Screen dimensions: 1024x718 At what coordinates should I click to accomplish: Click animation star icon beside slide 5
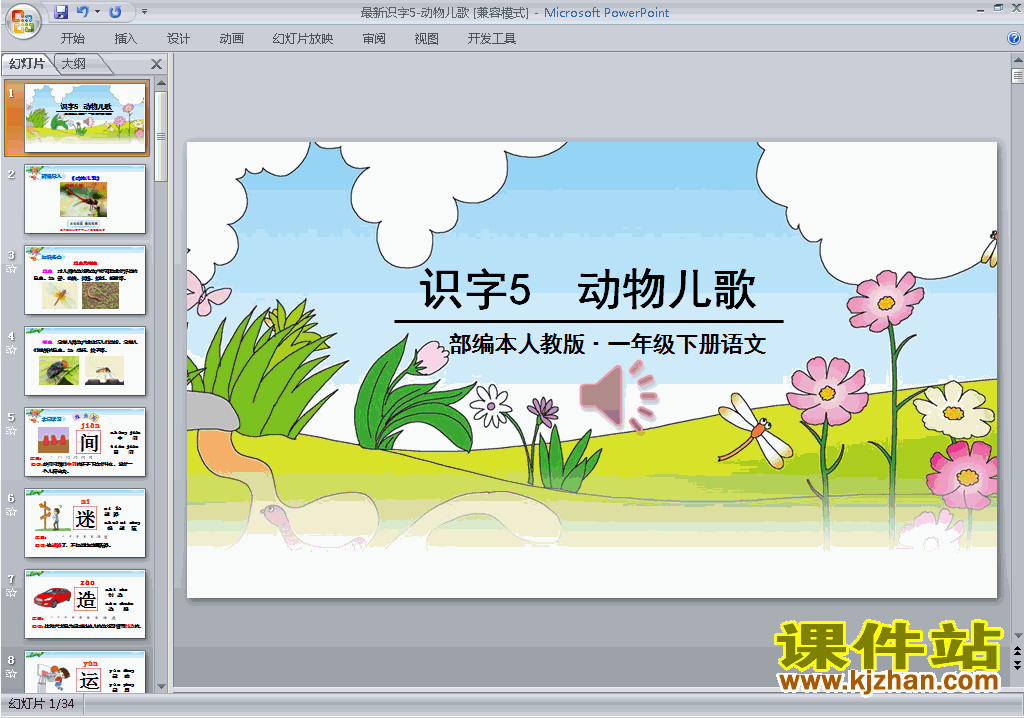click(11, 431)
